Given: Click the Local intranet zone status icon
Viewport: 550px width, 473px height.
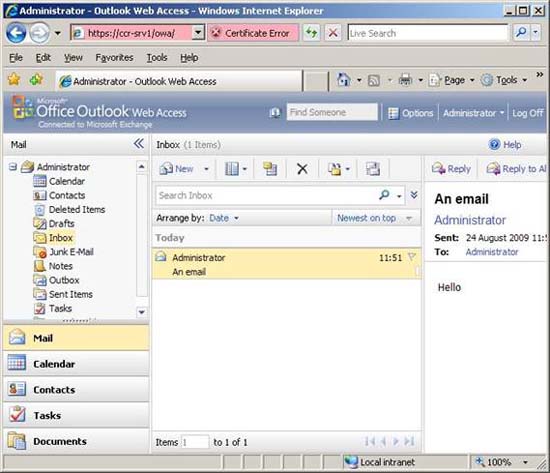Looking at the screenshot, I should [350, 462].
